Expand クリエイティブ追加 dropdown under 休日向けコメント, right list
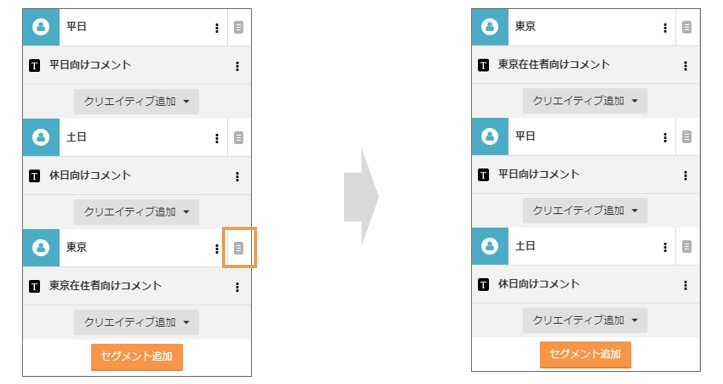The image size is (723, 384). tap(585, 320)
